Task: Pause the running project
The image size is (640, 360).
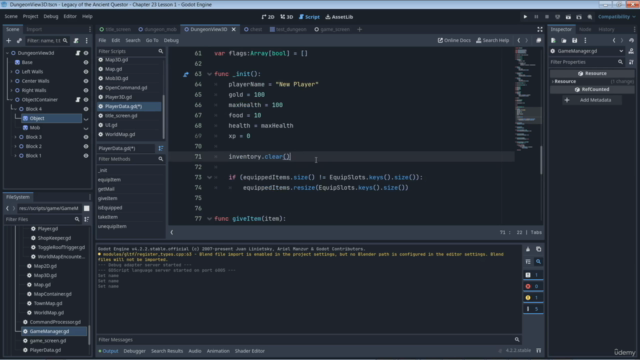Action: 536,17
